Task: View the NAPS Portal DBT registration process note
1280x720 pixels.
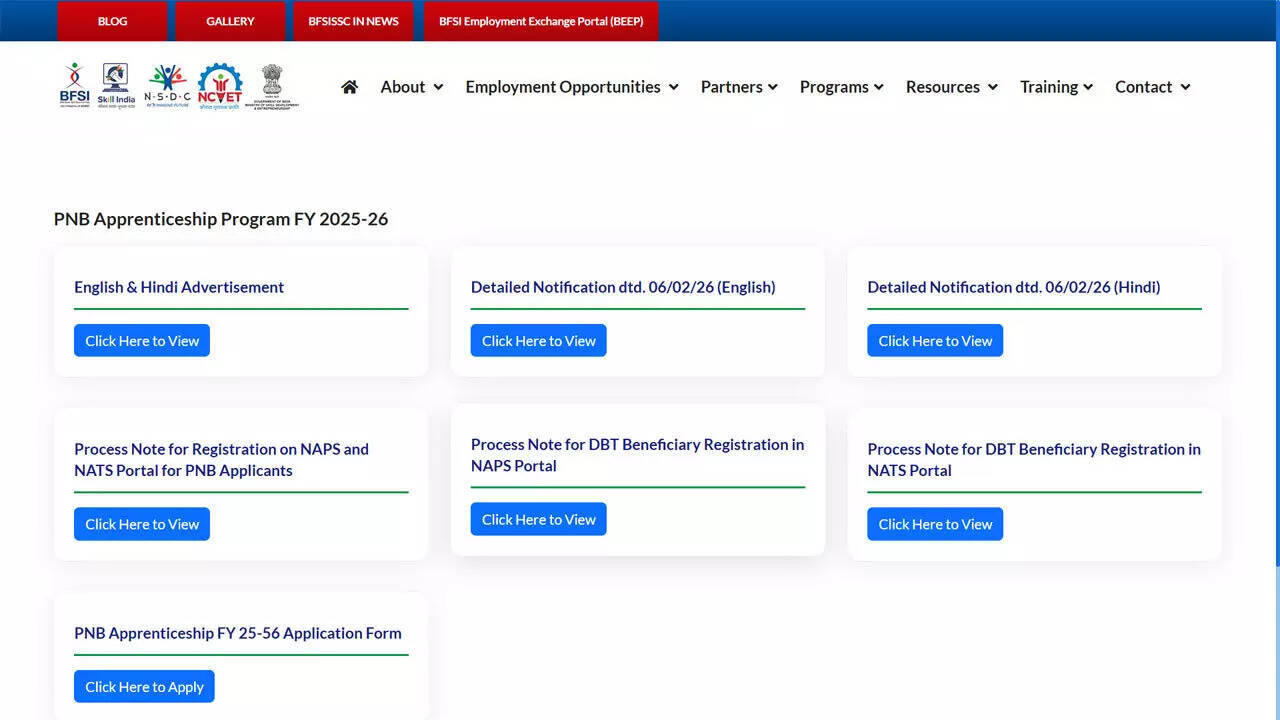Action: (538, 518)
